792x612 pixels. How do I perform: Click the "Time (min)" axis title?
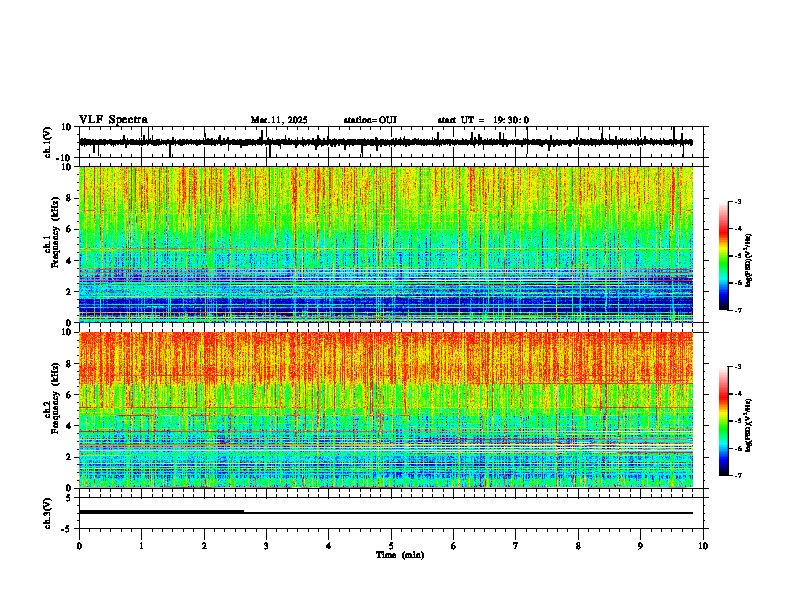(x=400, y=555)
